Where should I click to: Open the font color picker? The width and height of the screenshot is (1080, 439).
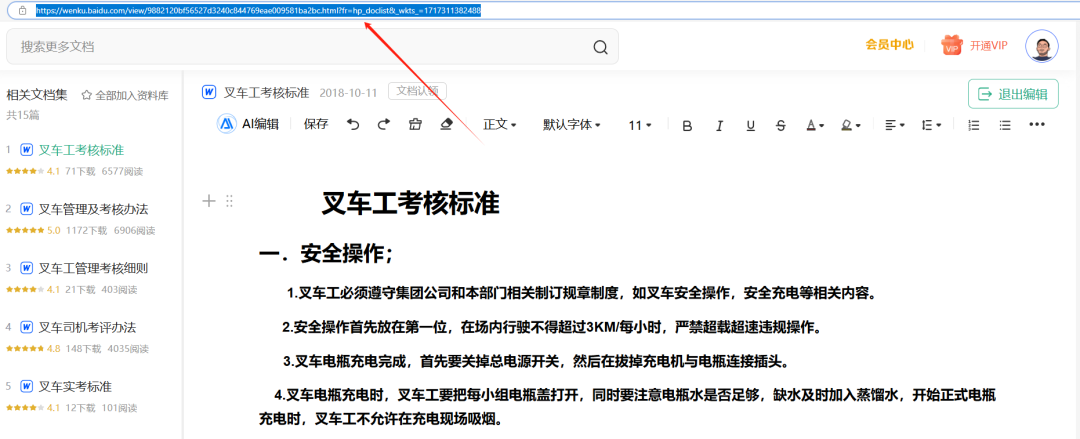pos(815,126)
